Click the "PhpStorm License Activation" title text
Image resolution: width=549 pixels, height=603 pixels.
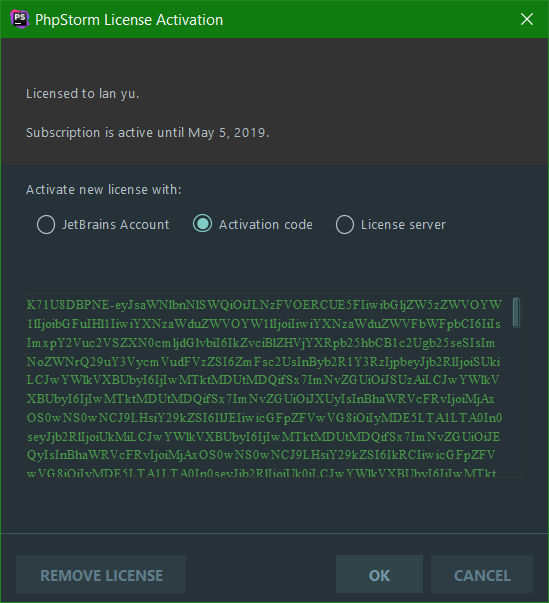[x=129, y=20]
